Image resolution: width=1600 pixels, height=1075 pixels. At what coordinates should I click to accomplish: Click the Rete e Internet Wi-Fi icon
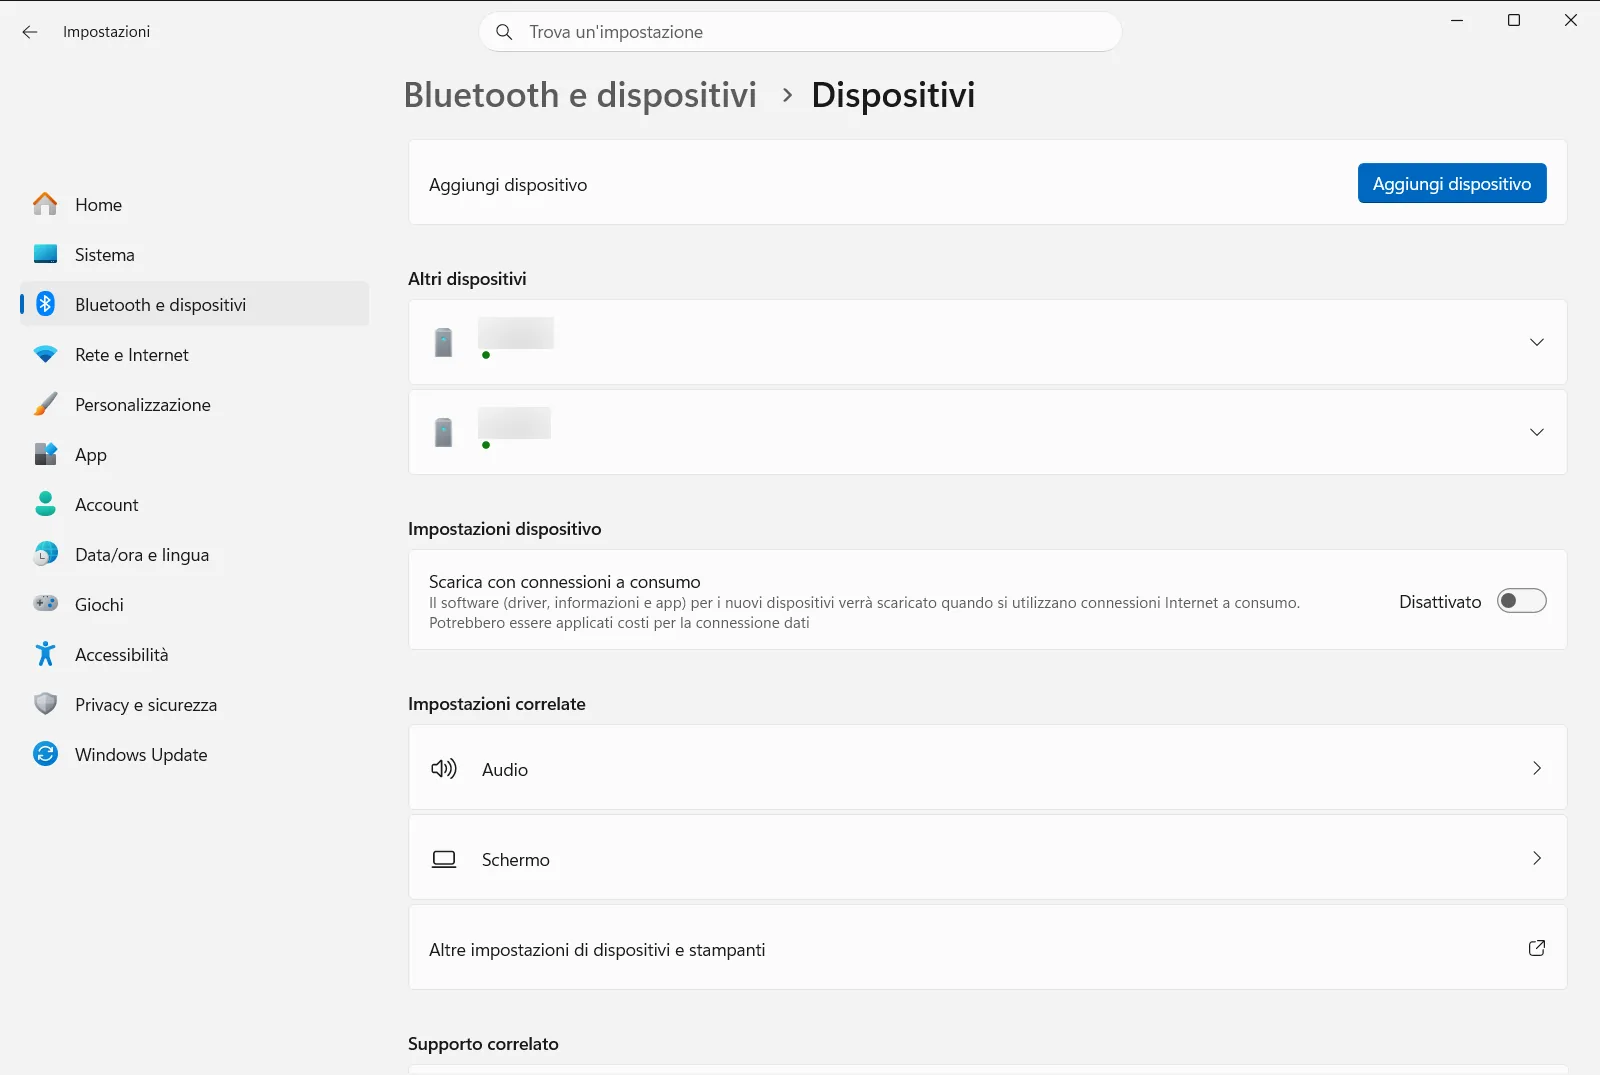click(45, 354)
